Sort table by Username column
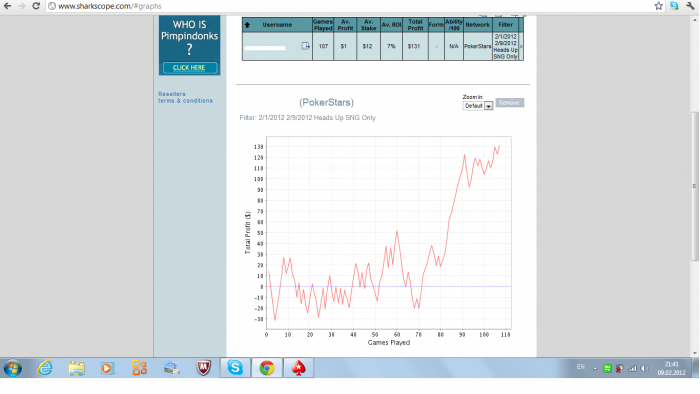This screenshot has height=394, width=700. click(277, 25)
